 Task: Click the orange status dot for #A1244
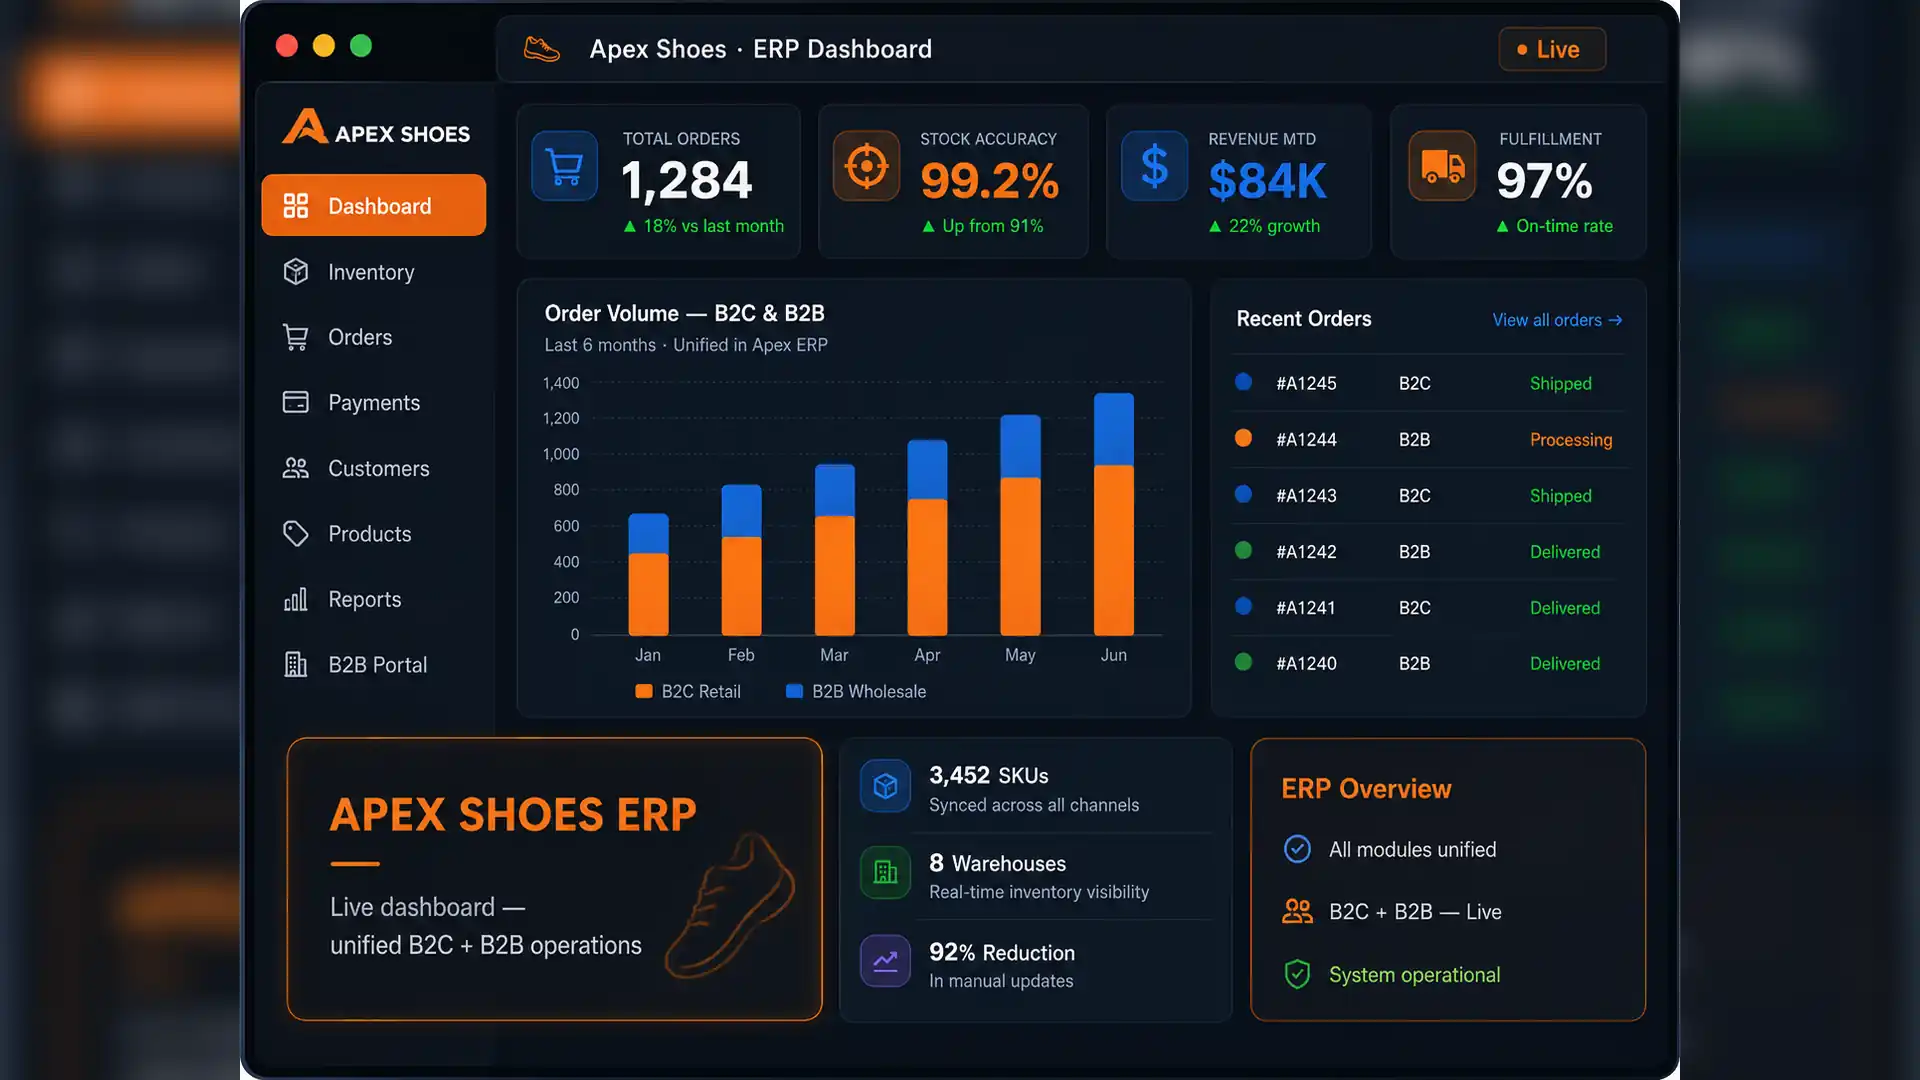coord(1243,438)
